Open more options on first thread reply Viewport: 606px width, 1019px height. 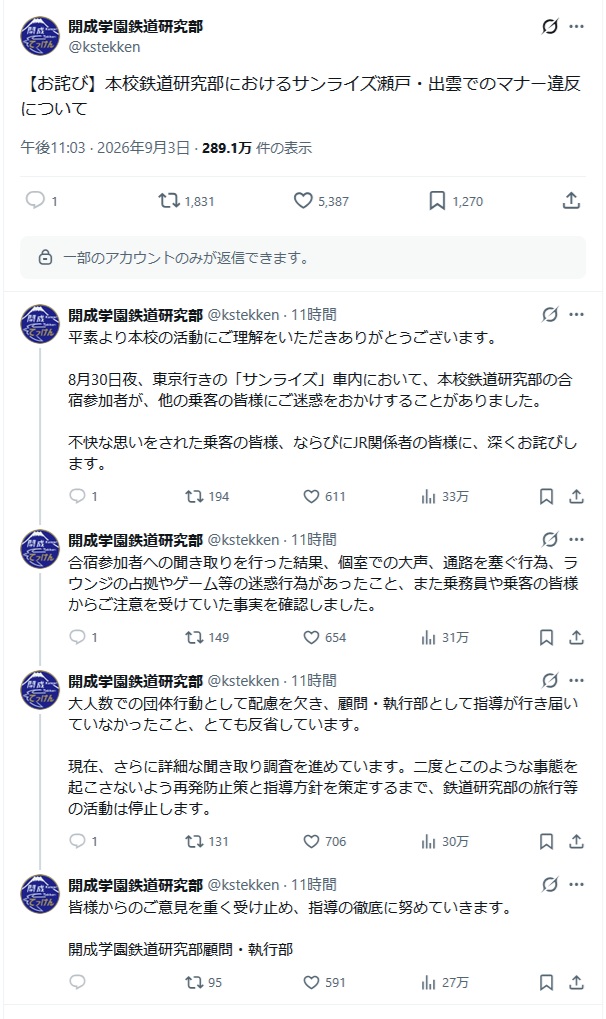pos(576,315)
